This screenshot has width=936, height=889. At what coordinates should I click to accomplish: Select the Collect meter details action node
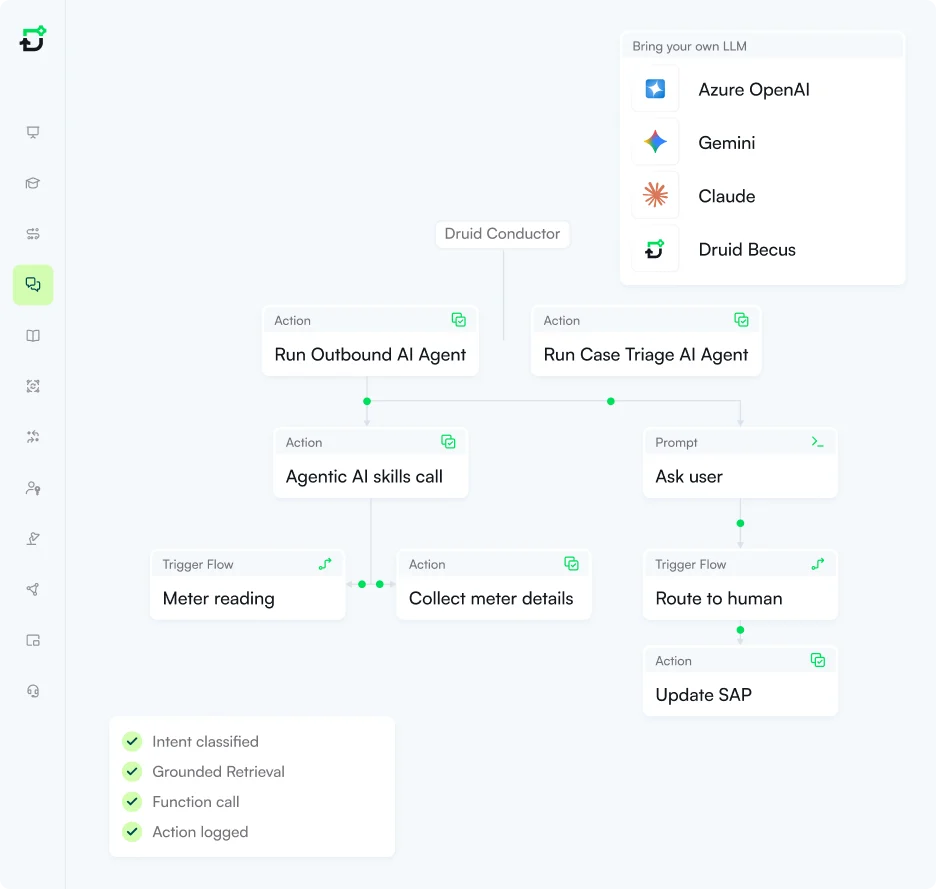coord(491,598)
